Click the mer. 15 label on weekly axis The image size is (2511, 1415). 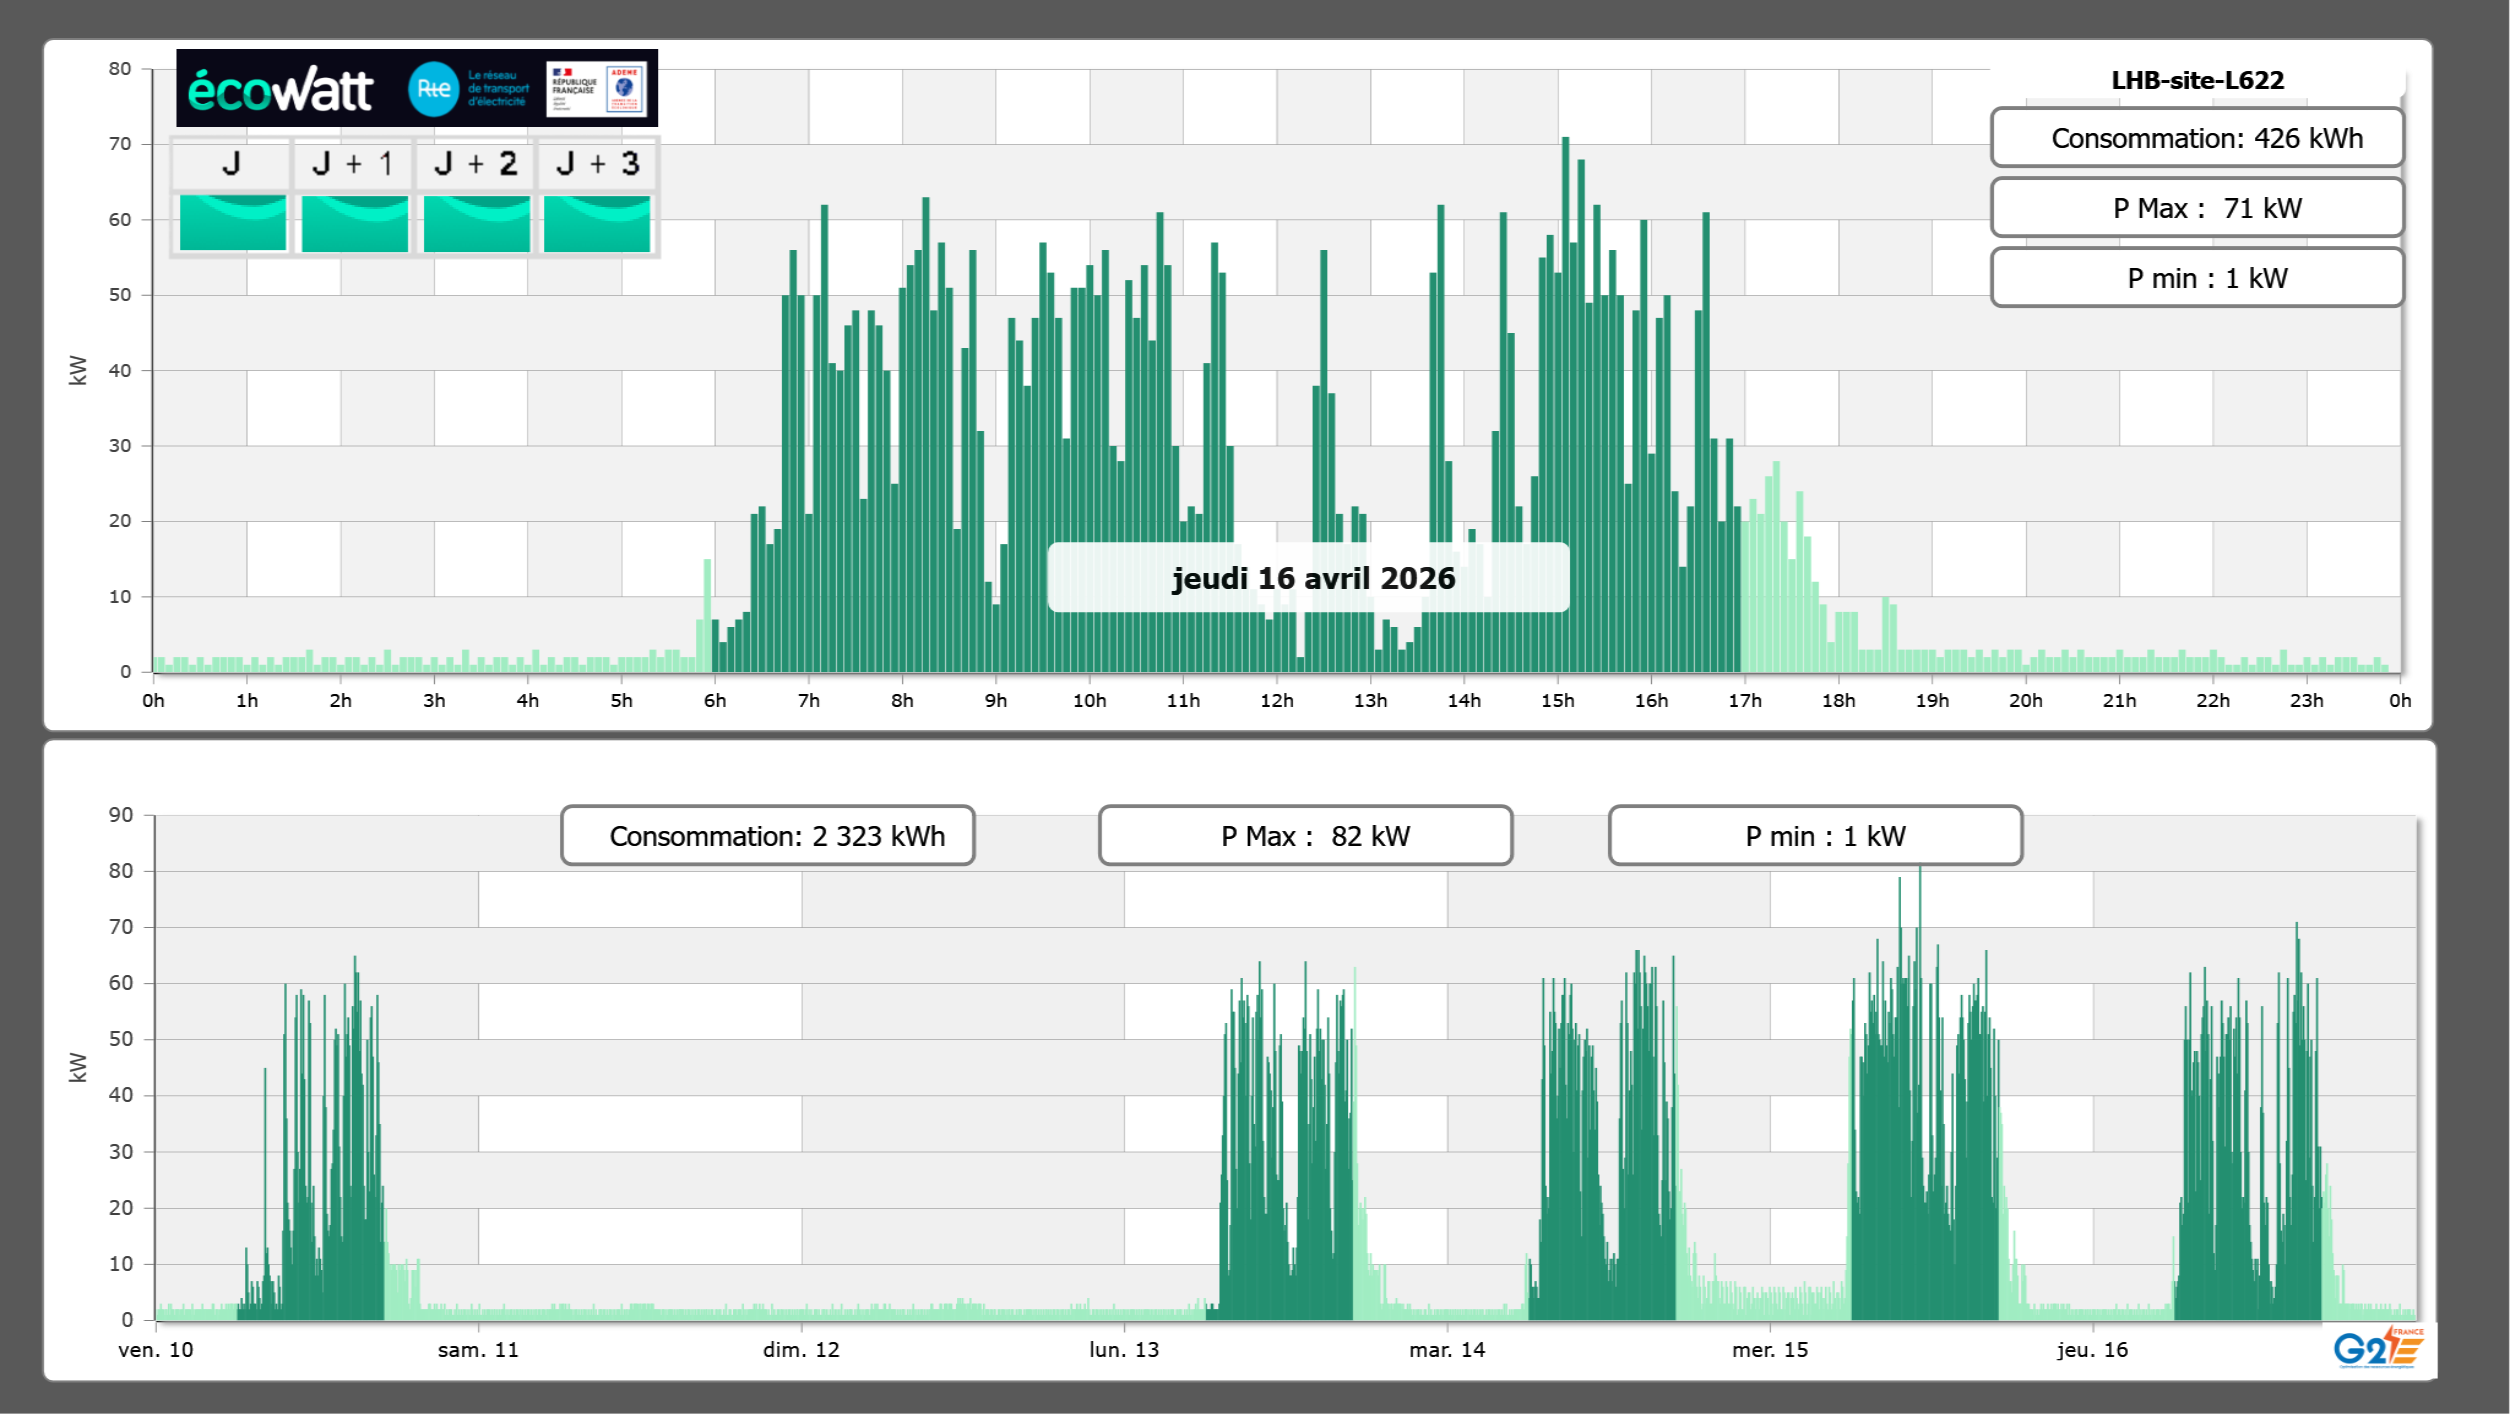1769,1350
